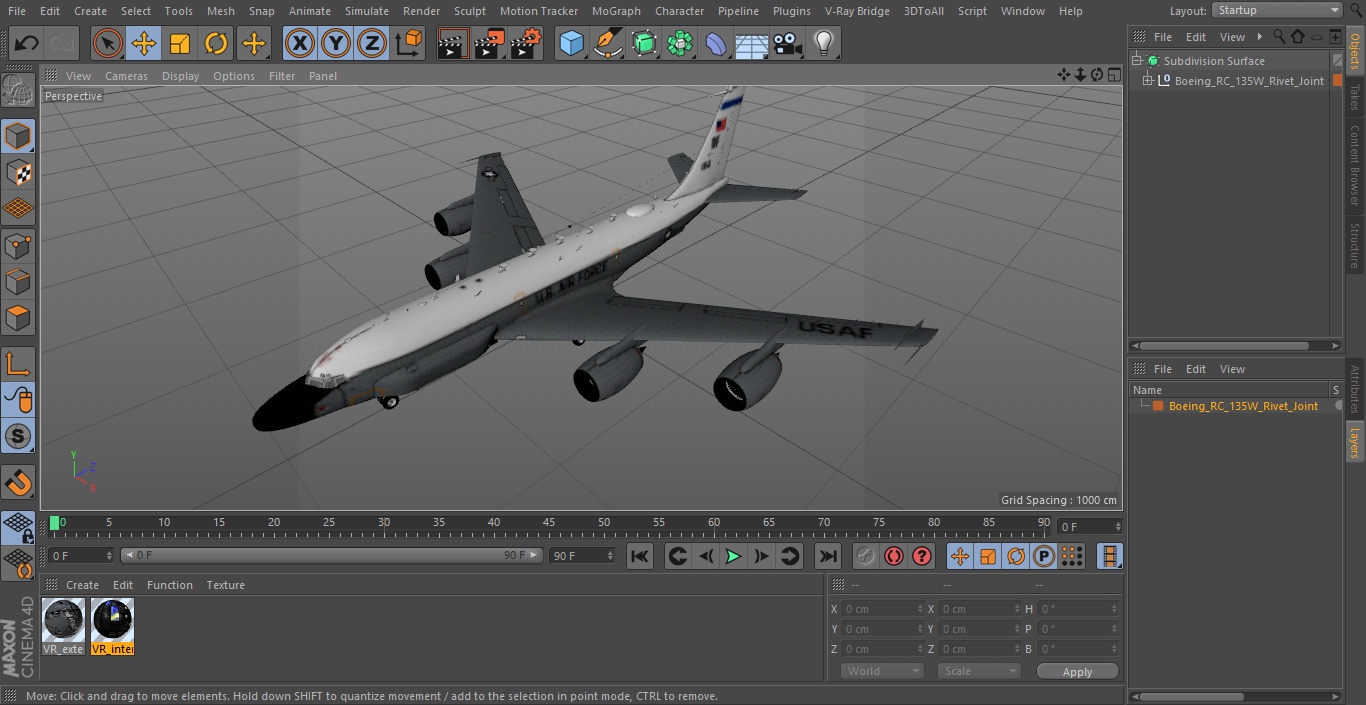1366x705 pixels.
Task: Click viewport maximize toggle icon
Action: [1114, 75]
